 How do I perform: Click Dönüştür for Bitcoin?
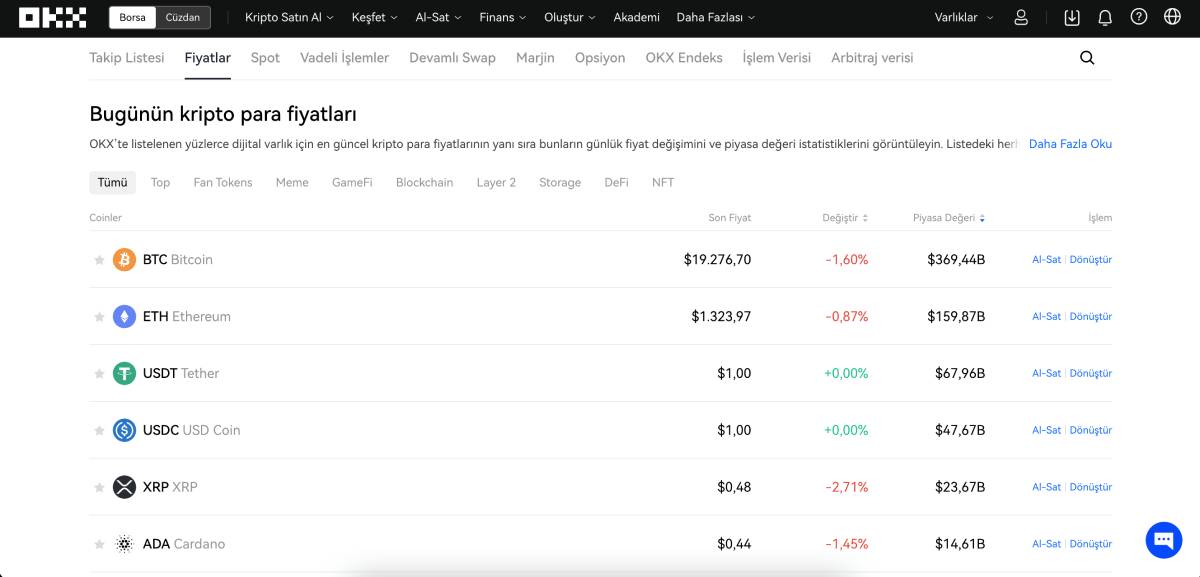click(1091, 260)
